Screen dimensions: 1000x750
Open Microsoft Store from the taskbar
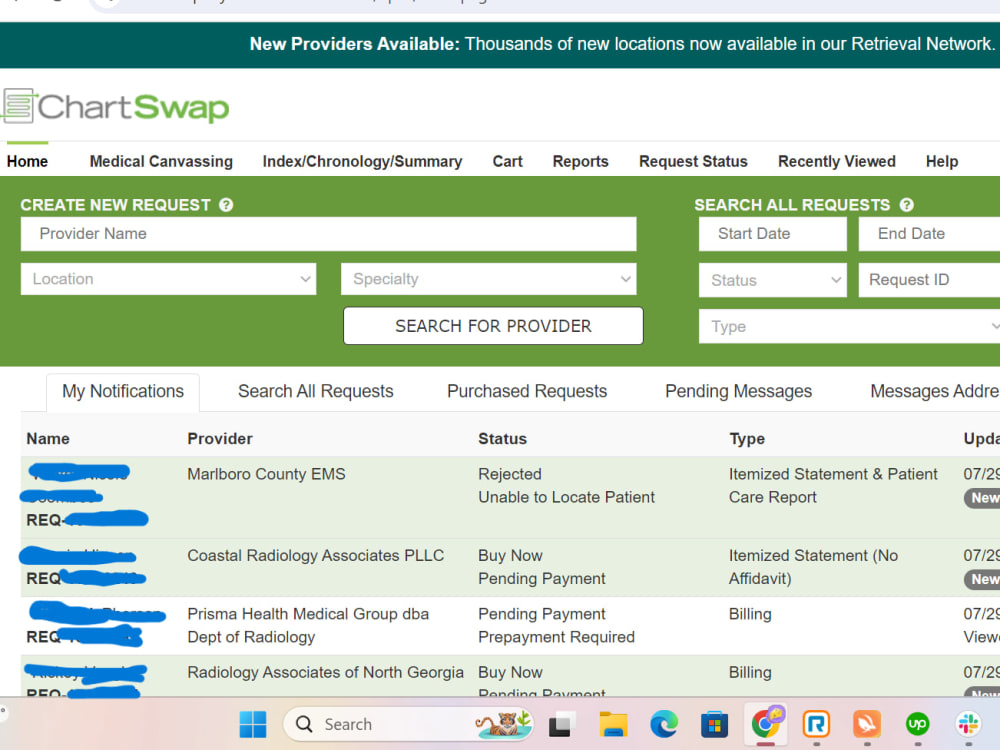[714, 724]
